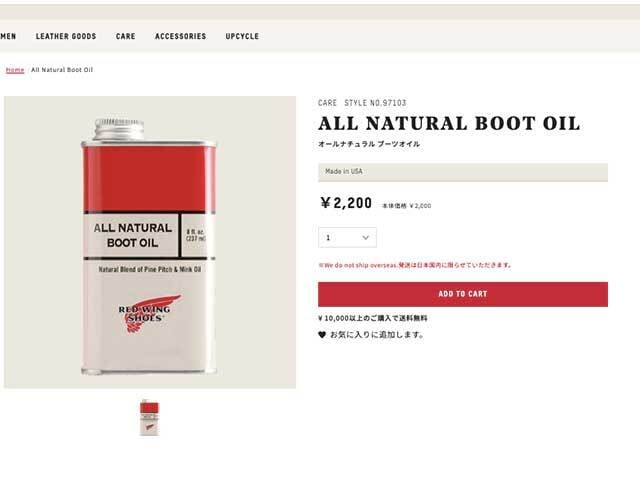Image resolution: width=640 pixels, height=480 pixels.
Task: Click the Made in USA banner
Action: coord(463,172)
